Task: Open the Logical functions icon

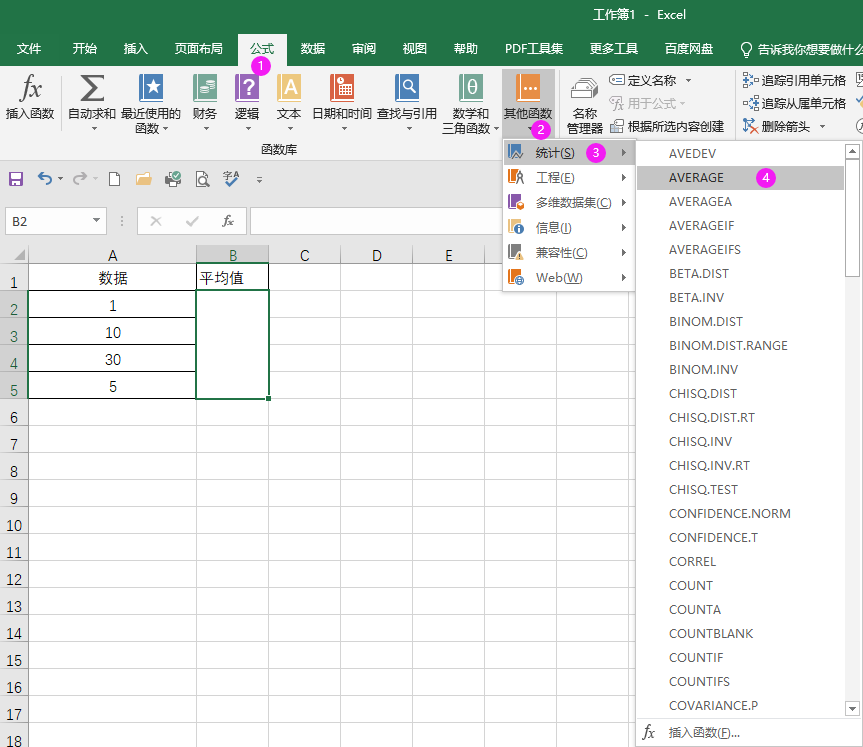Action: click(247, 88)
